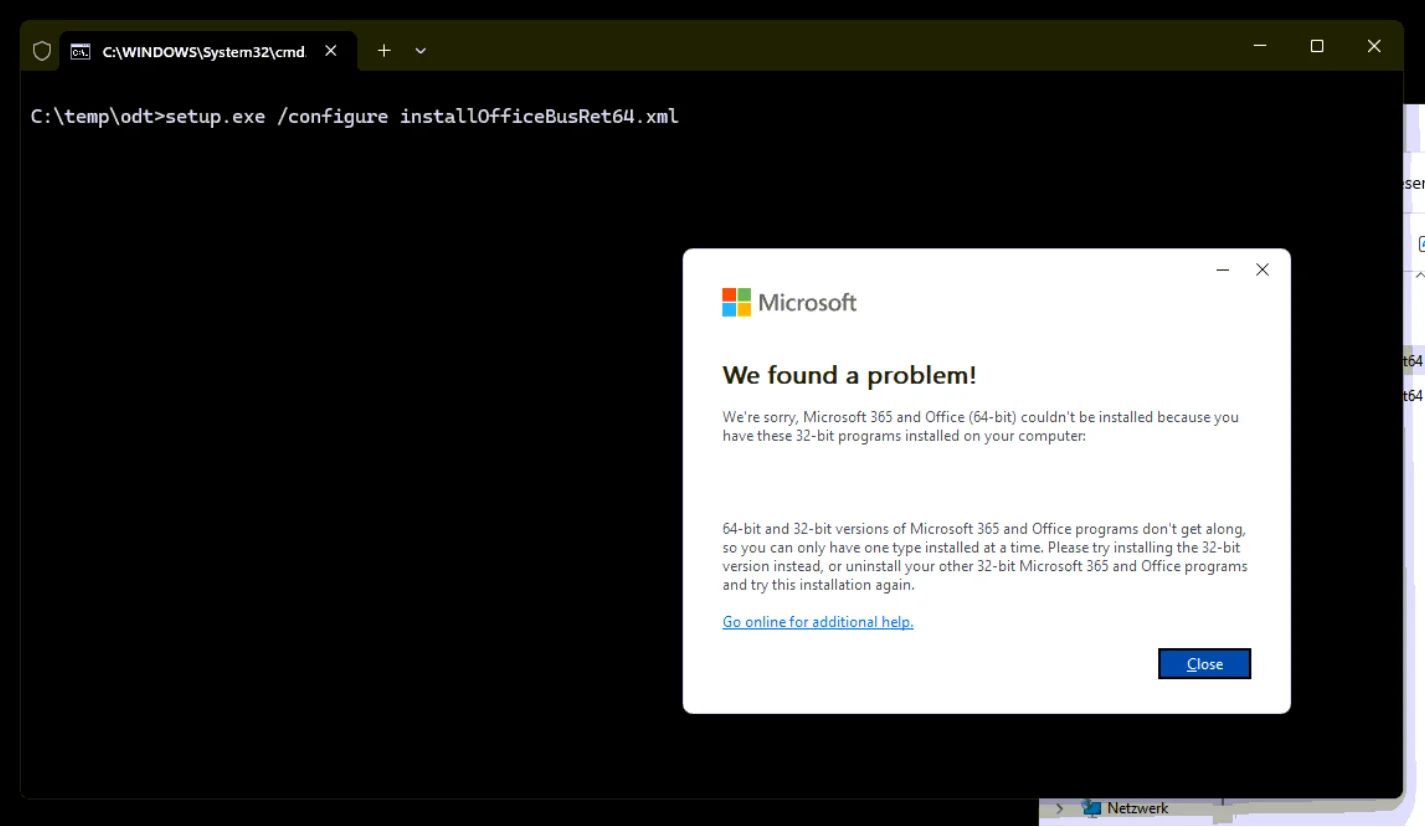Select Netzwerk in the Explorer tree
This screenshot has width=1425, height=827.
[1137, 808]
